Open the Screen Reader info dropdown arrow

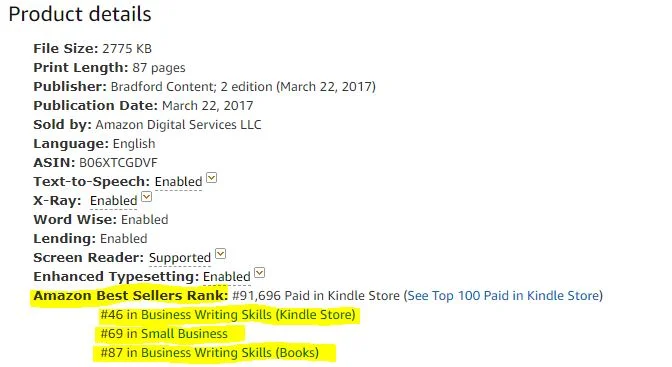tap(220, 254)
